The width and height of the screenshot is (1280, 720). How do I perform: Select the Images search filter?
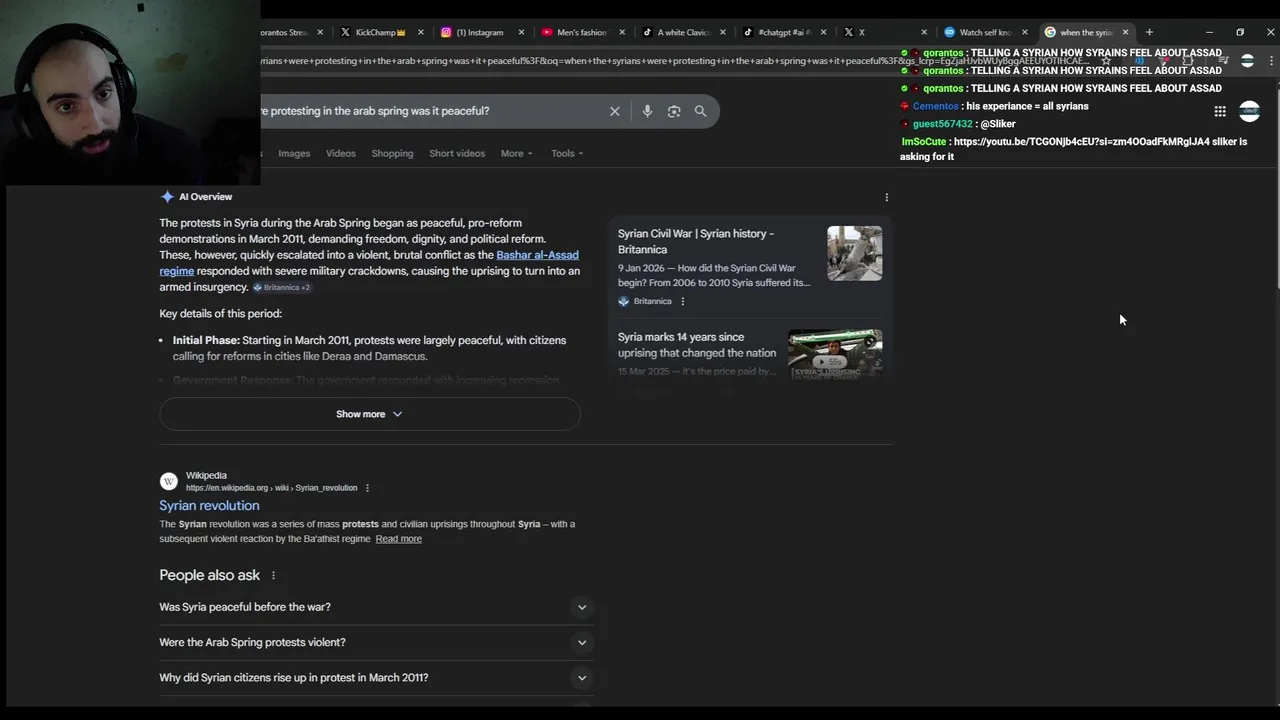(x=294, y=153)
